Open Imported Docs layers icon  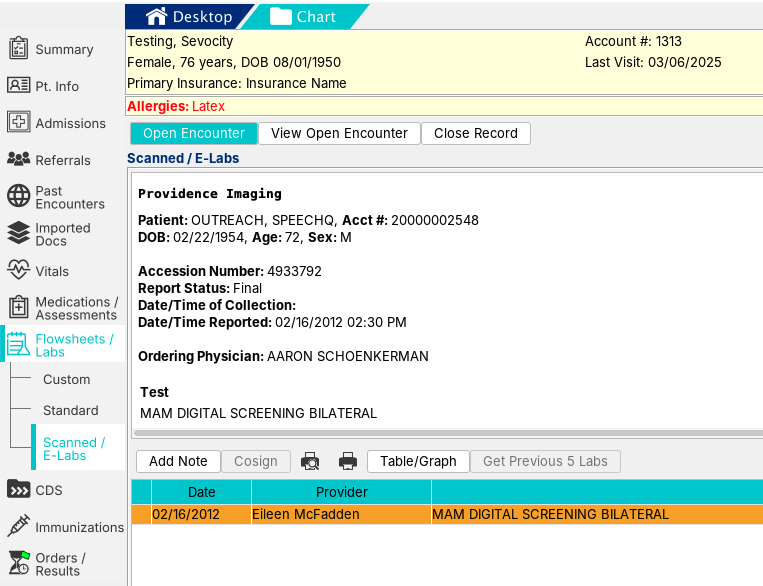pyautogui.click(x=18, y=233)
